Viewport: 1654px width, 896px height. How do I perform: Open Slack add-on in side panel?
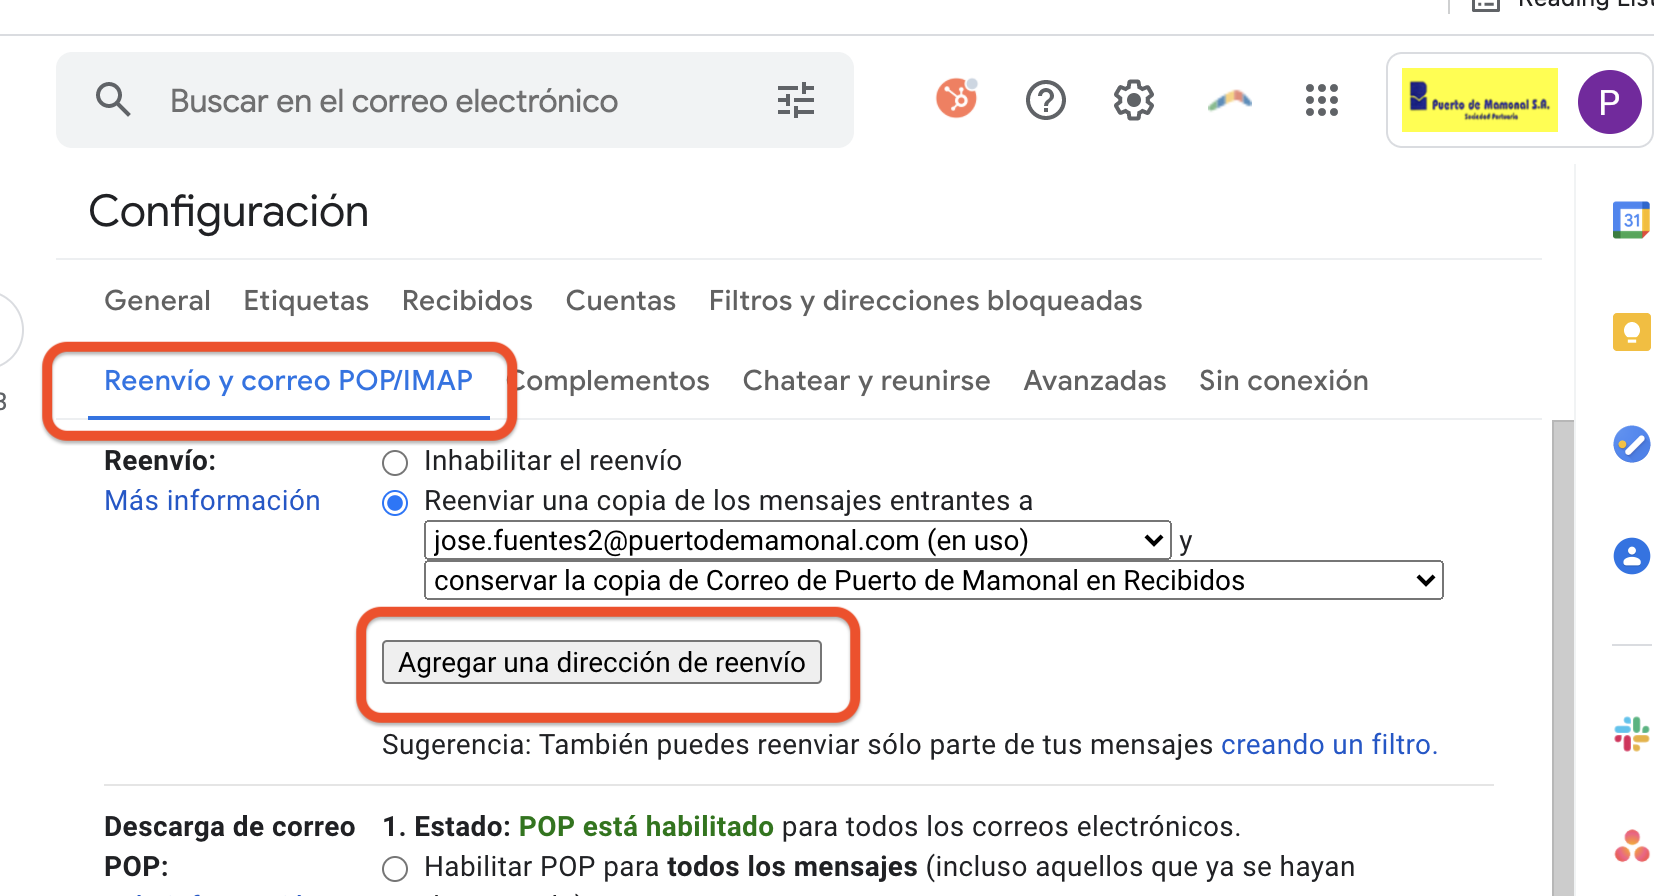coord(1631,734)
